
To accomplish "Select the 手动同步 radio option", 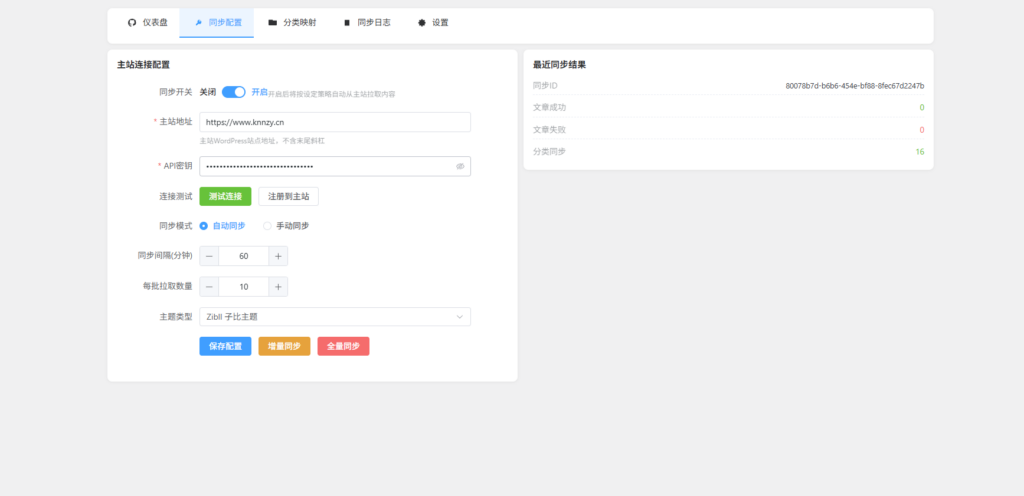I will [267, 226].
